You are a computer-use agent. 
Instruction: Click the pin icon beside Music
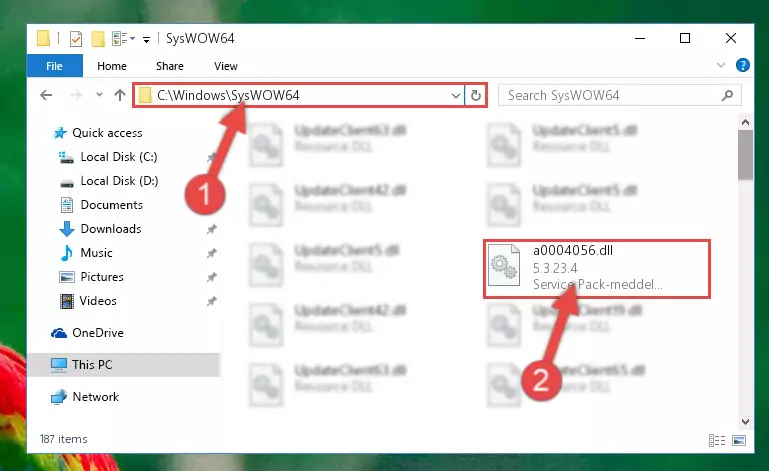point(211,253)
